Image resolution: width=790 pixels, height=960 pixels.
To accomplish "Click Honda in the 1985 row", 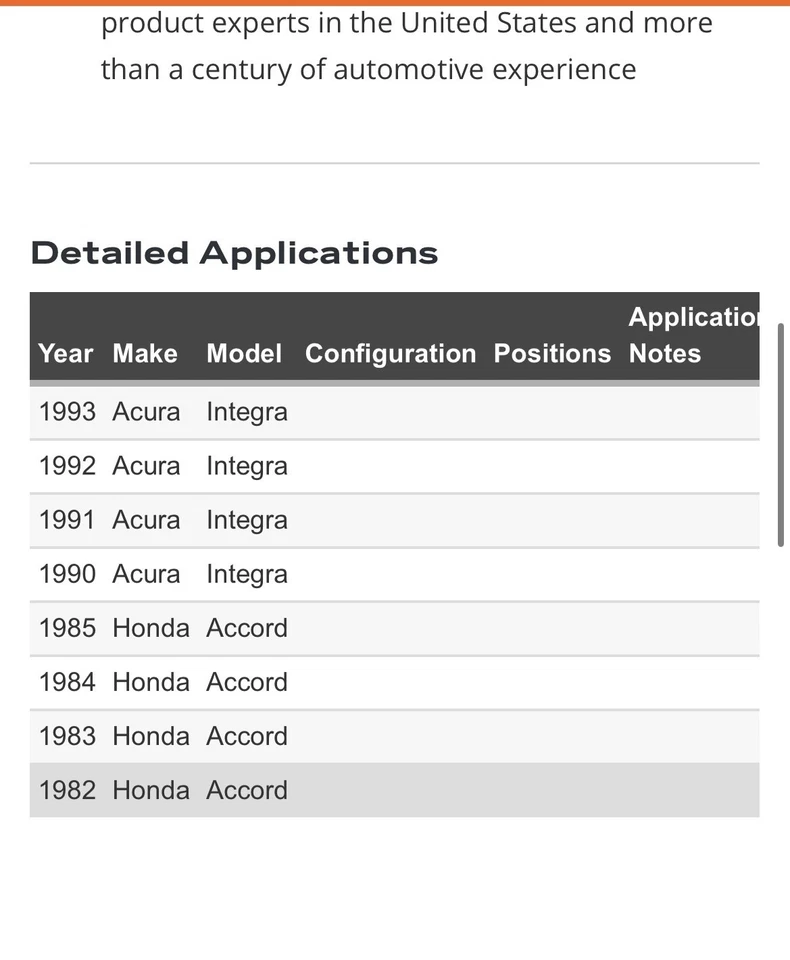I will [x=151, y=628].
